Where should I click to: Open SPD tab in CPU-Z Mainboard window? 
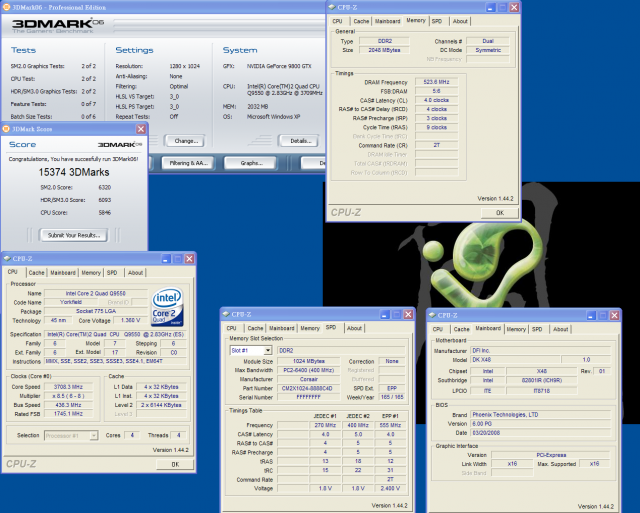(537, 329)
